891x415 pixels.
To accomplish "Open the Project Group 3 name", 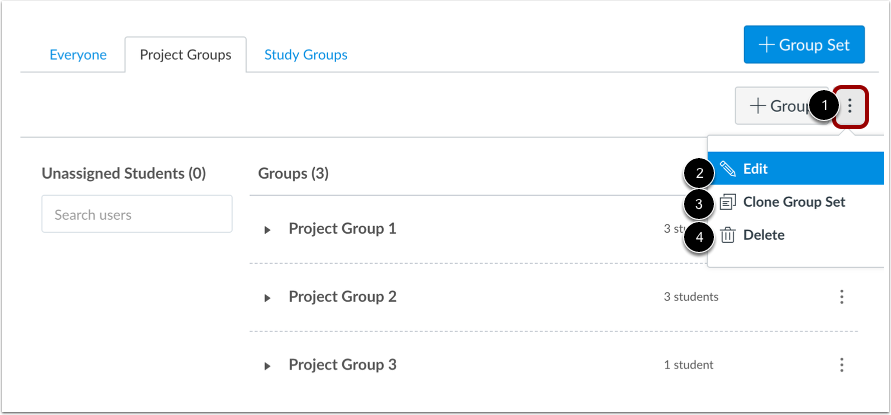I will click(x=343, y=364).
